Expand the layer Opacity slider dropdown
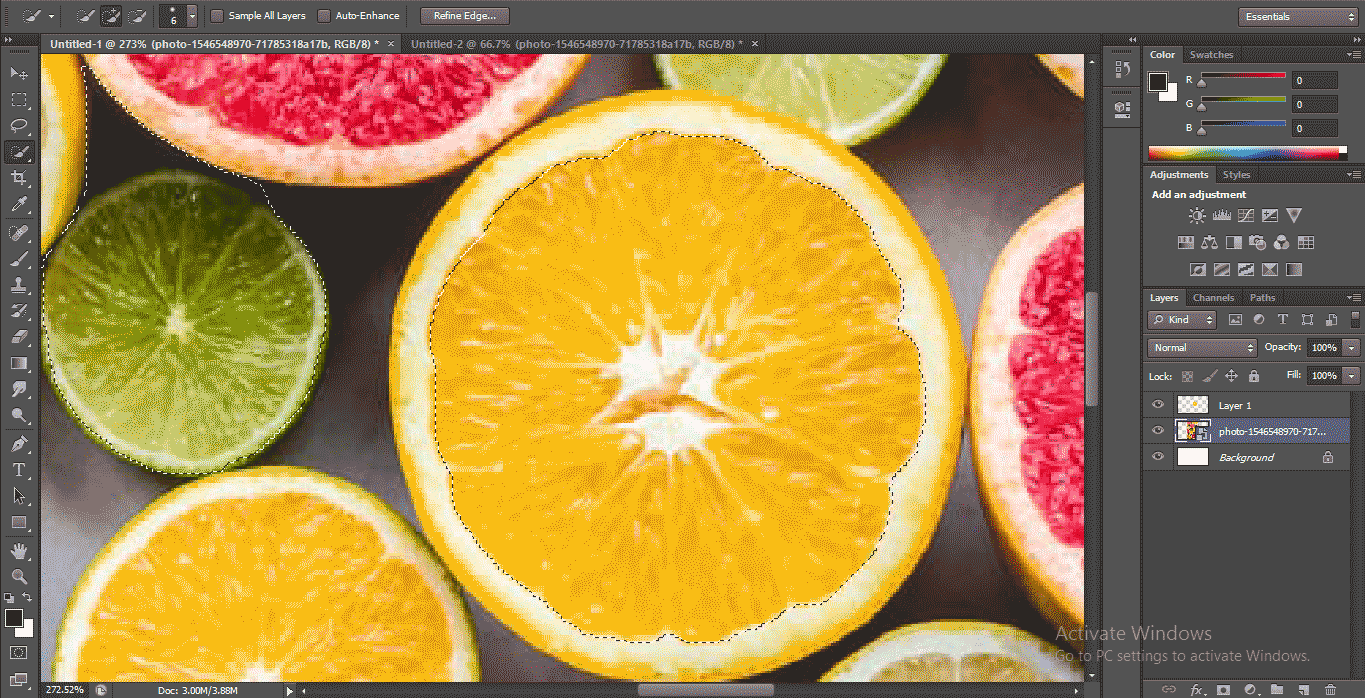This screenshot has width=1365, height=698. 1352,348
